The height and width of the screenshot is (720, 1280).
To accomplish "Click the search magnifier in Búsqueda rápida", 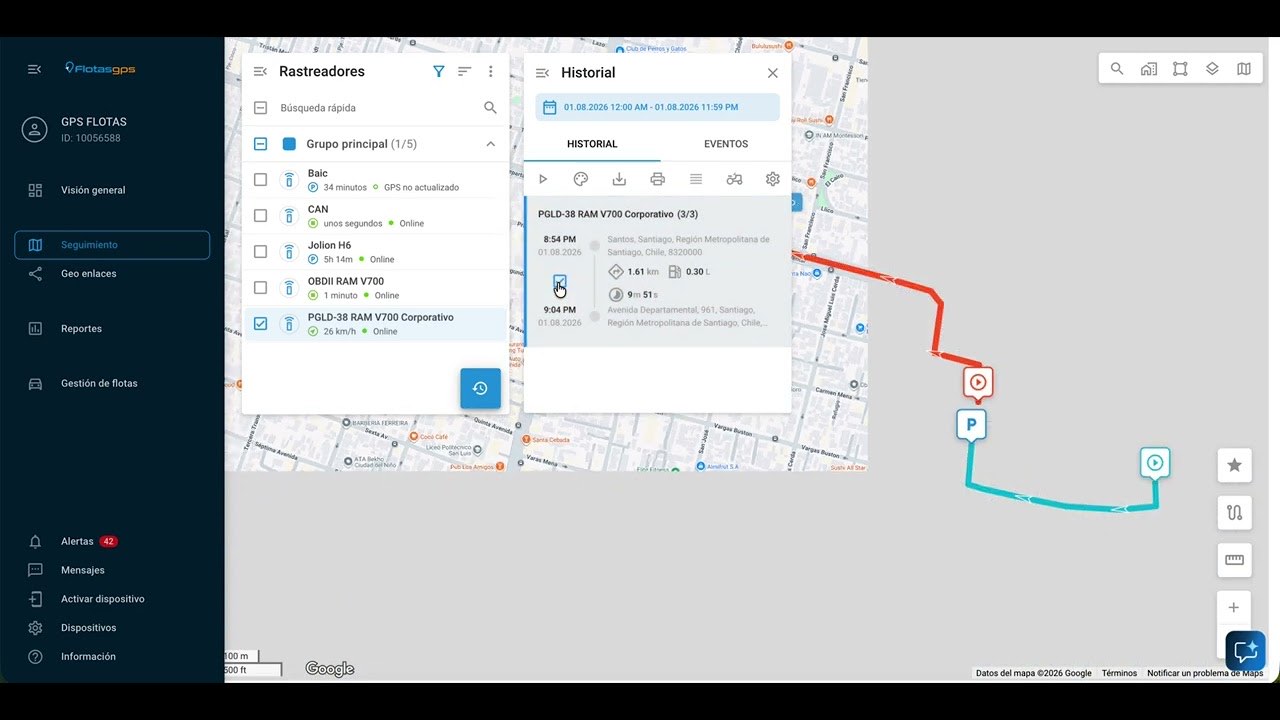I will tap(490, 107).
